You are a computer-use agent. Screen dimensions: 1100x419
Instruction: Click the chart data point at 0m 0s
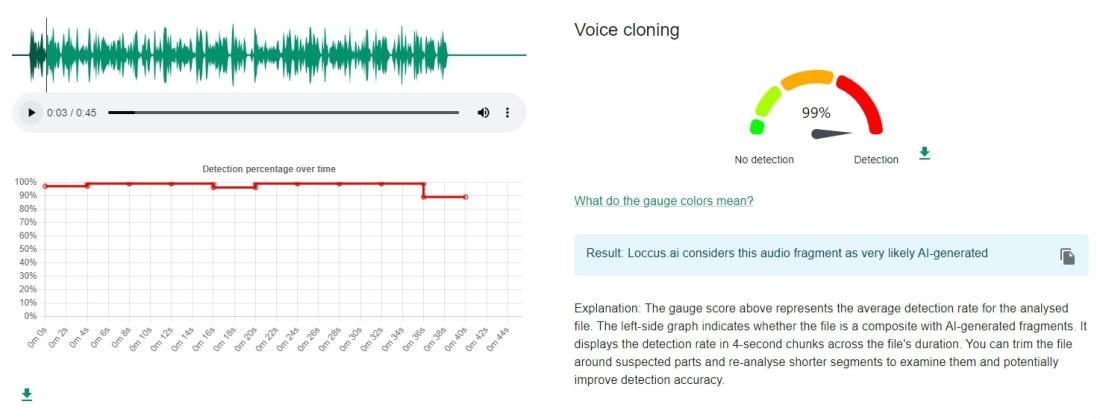point(45,186)
